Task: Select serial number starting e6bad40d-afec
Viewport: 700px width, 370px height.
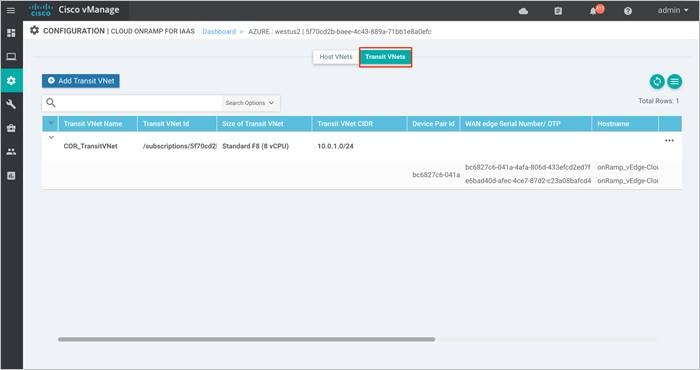Action: click(528, 181)
